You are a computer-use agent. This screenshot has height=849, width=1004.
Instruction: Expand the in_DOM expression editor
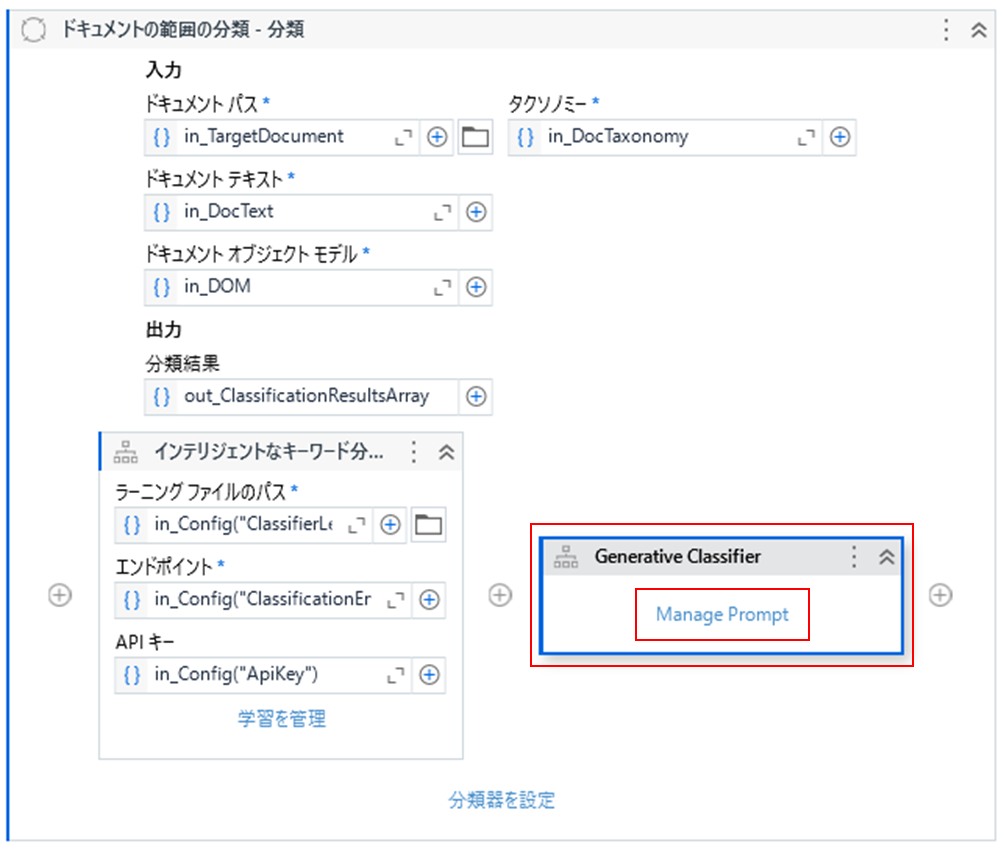point(442,287)
